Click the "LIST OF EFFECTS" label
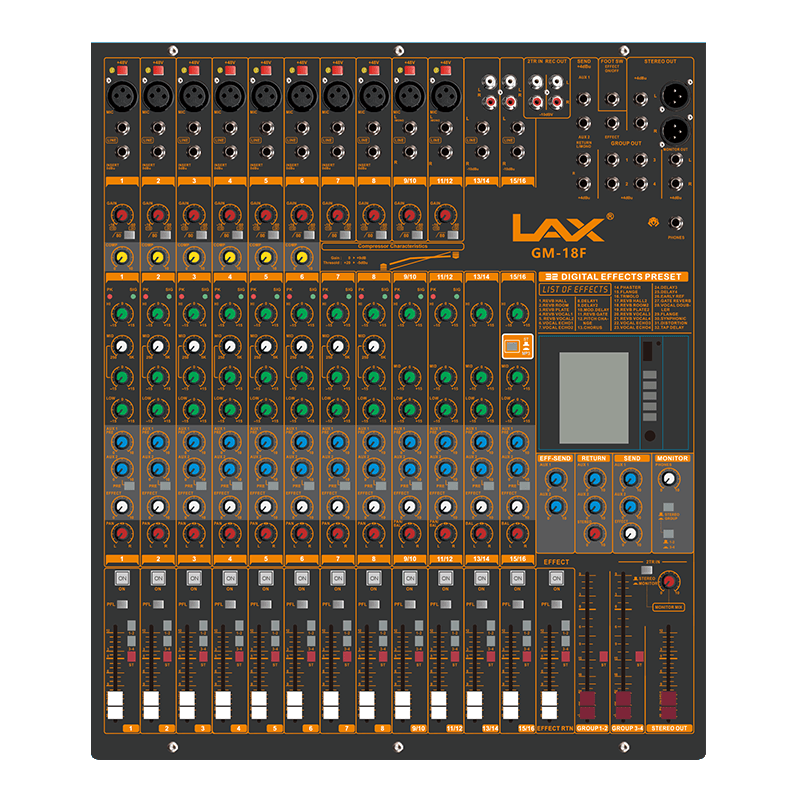Screen dimensions: 800x800 575,289
